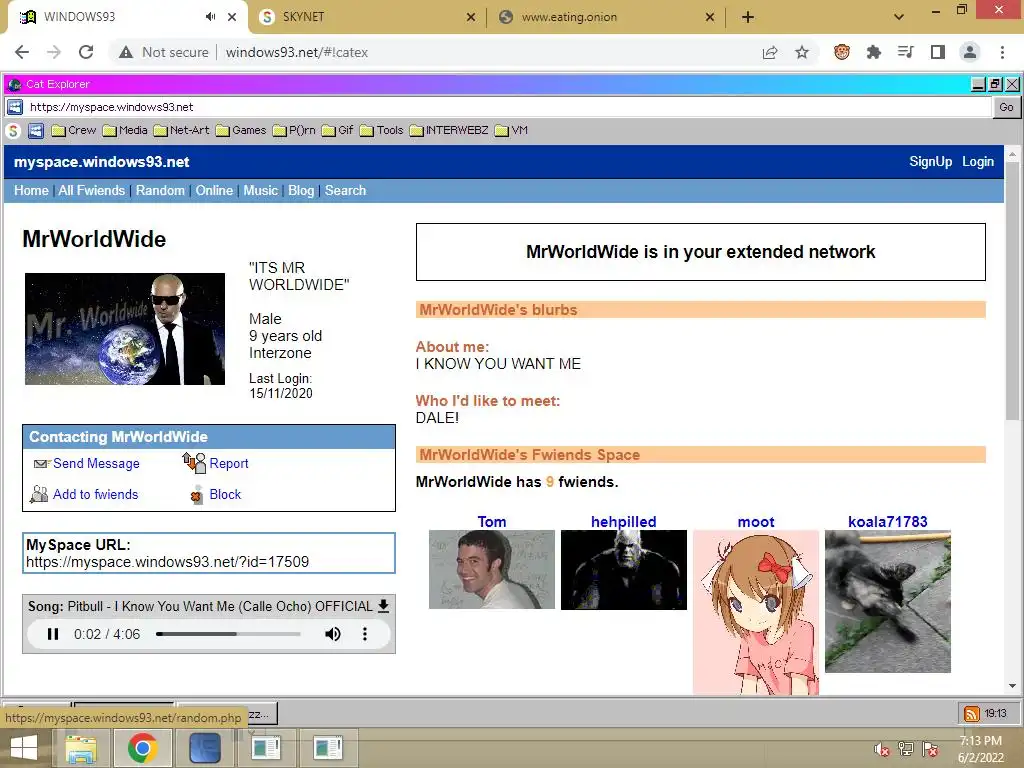Open Chrome three-dot menu
Screen dimensions: 1024x768
[1002, 52]
